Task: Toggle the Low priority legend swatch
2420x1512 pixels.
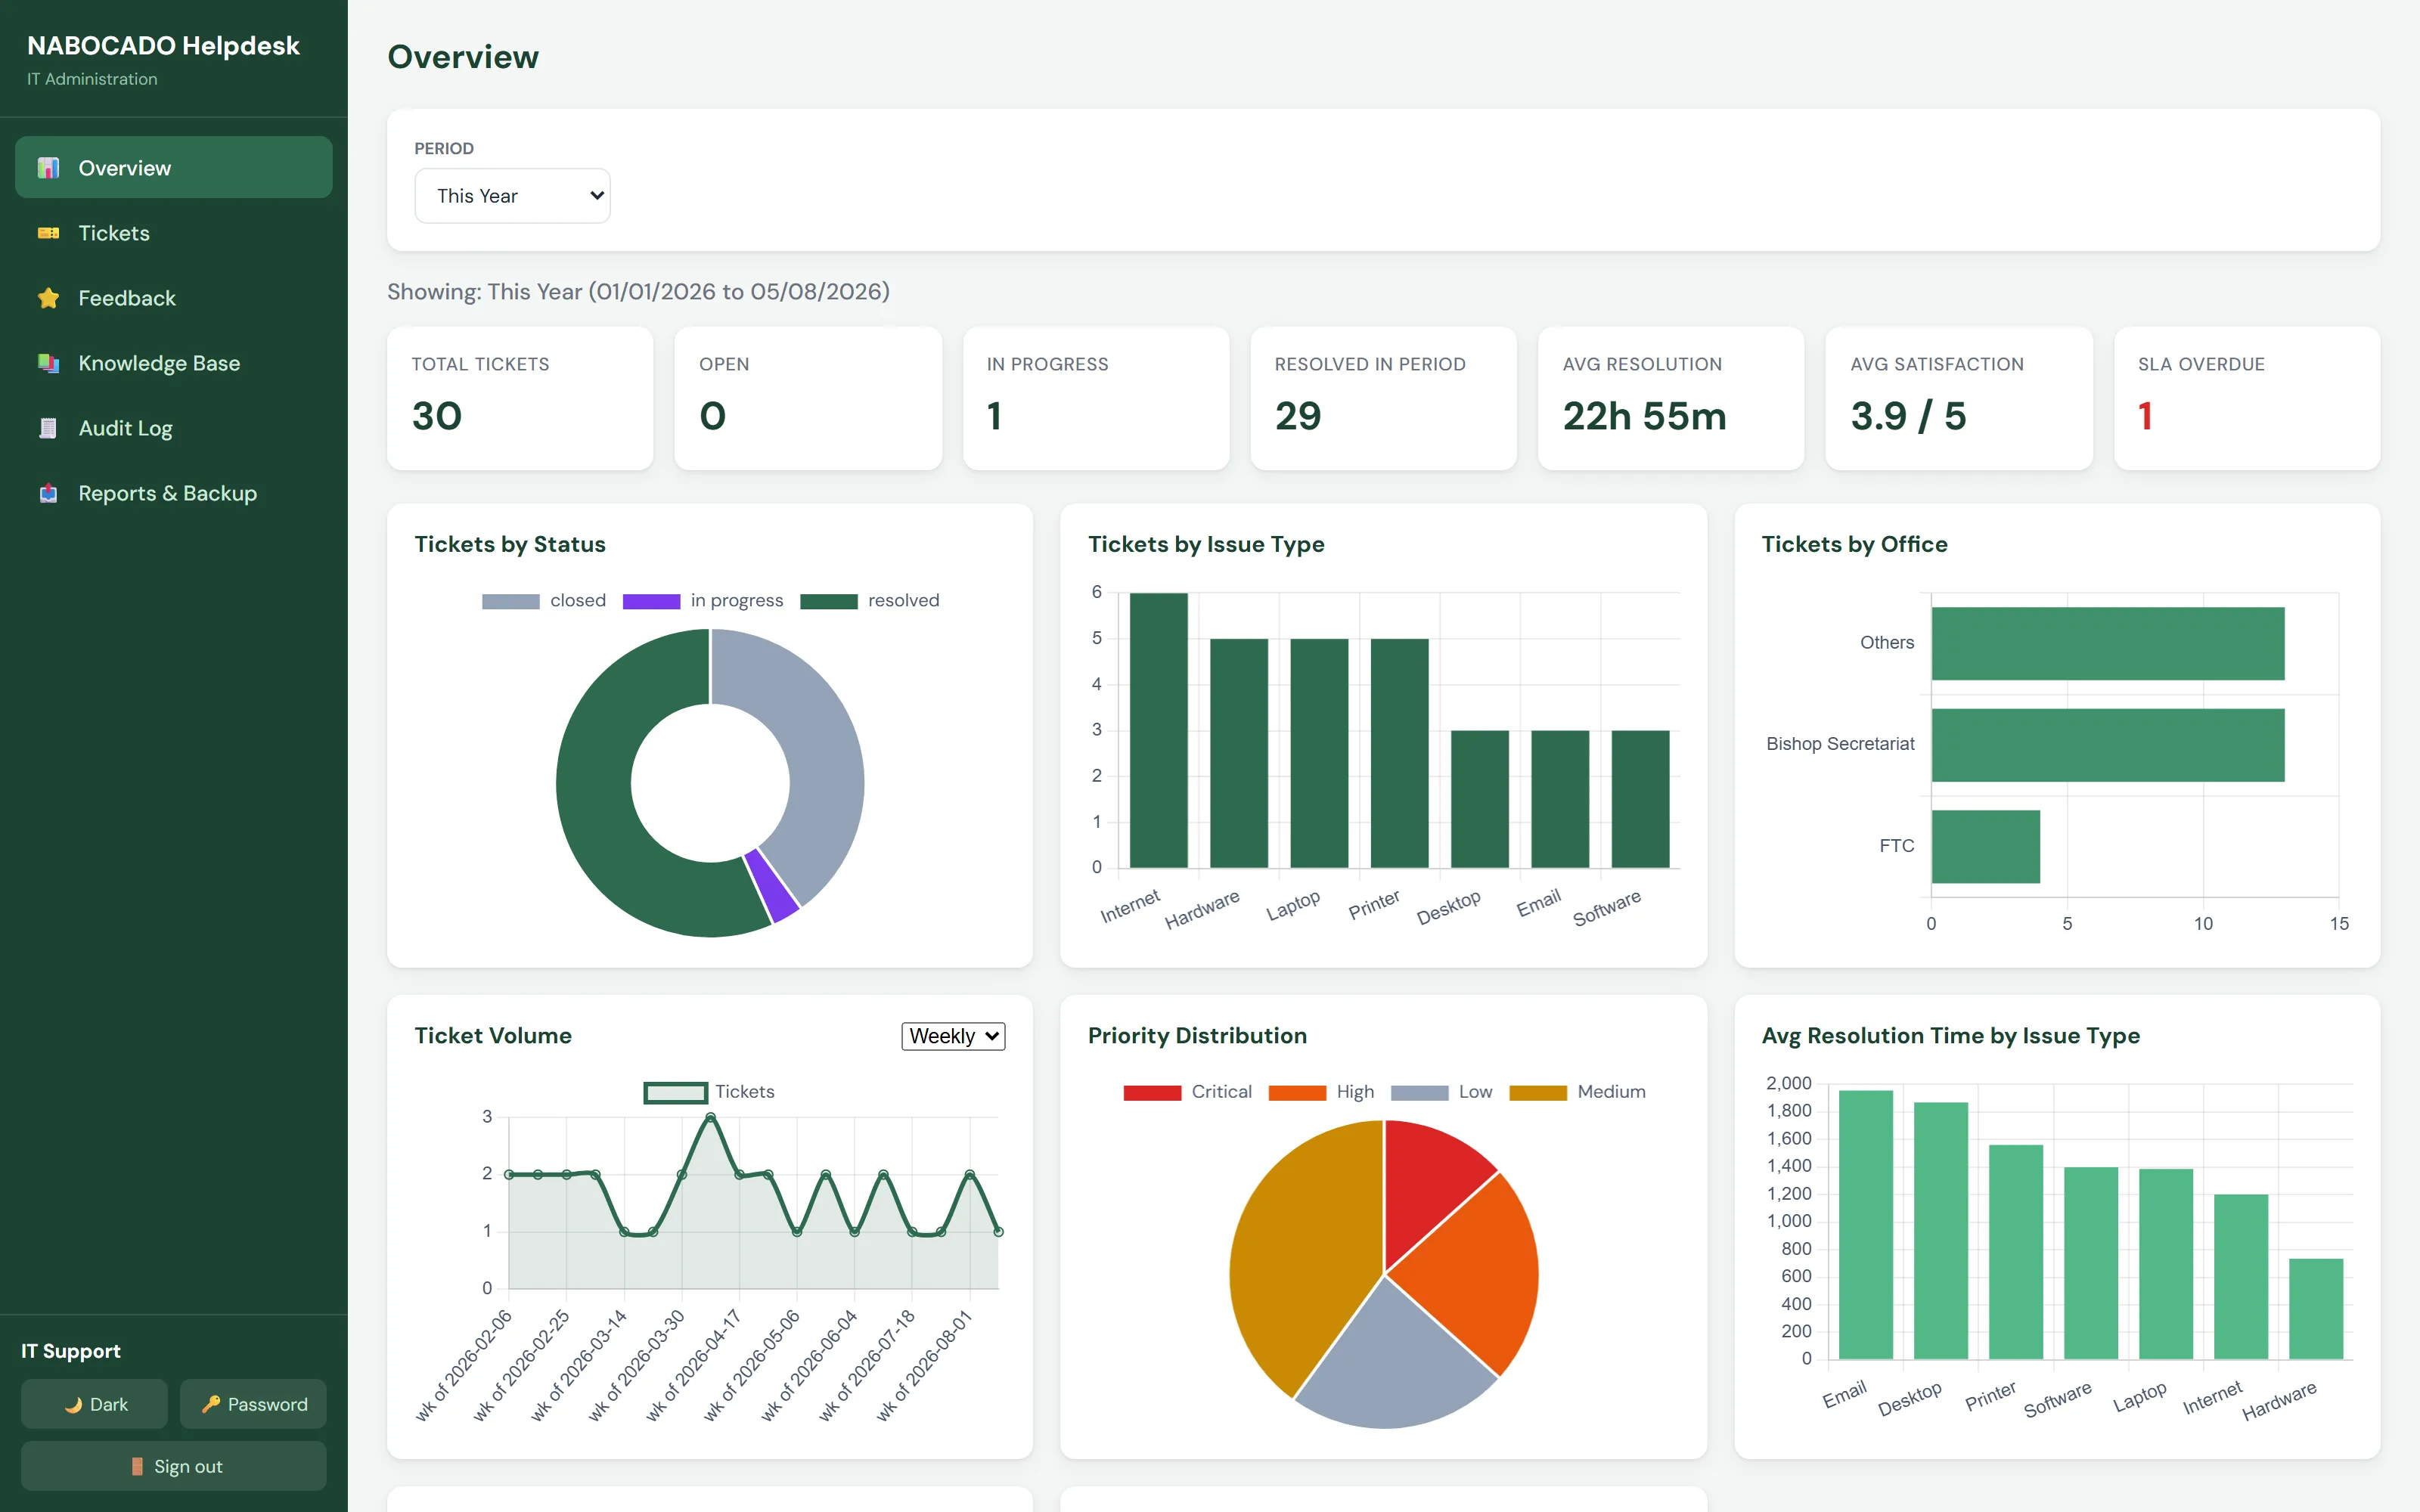Action: pyautogui.click(x=1419, y=1092)
